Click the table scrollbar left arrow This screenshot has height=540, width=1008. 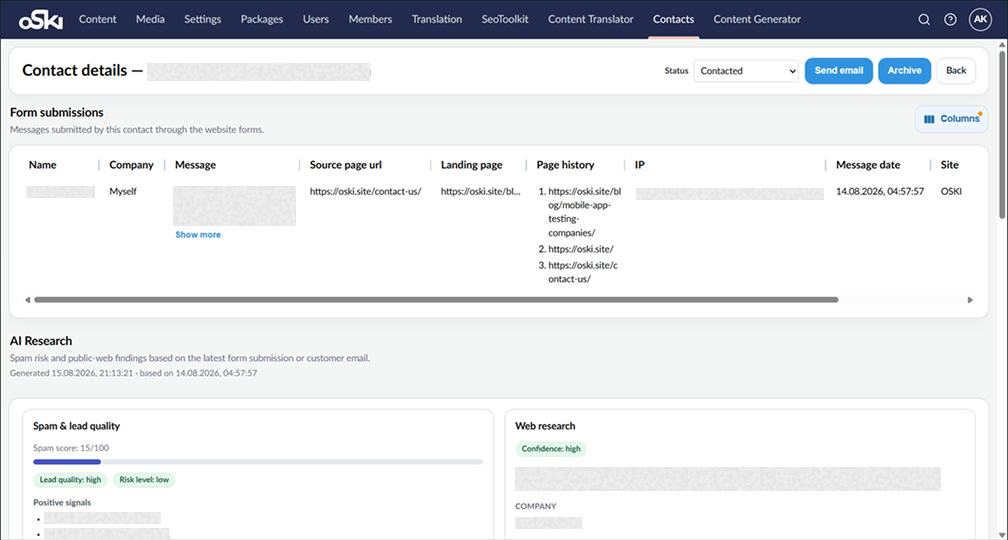pyautogui.click(x=27, y=300)
